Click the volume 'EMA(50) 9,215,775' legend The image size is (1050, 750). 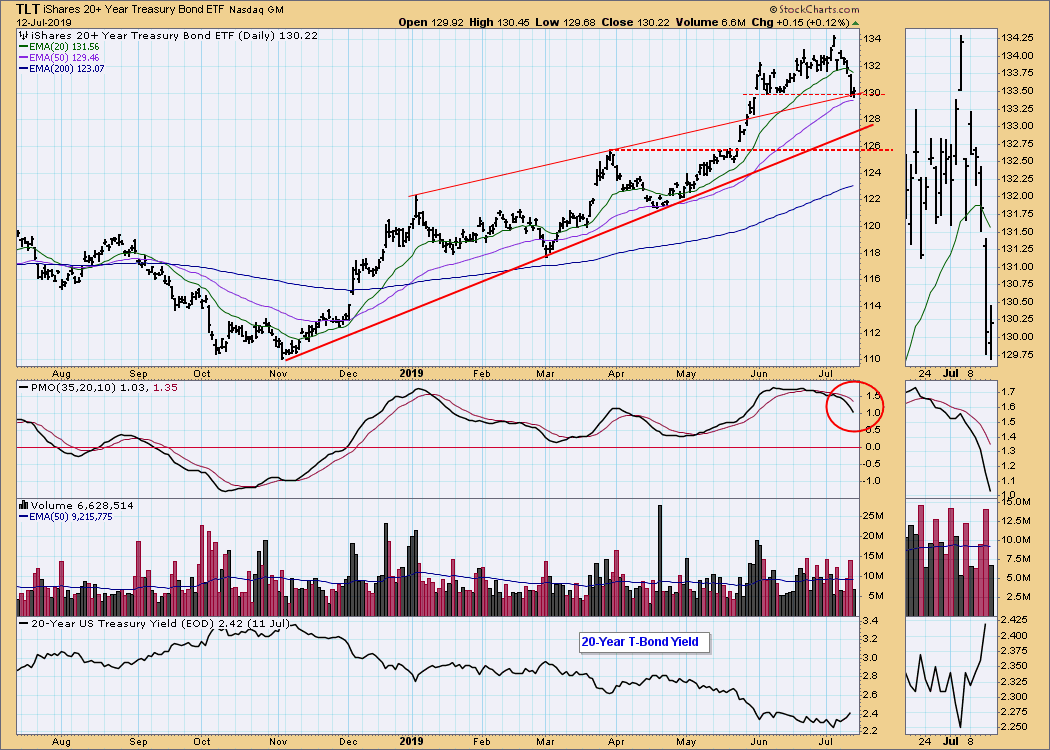click(x=66, y=517)
